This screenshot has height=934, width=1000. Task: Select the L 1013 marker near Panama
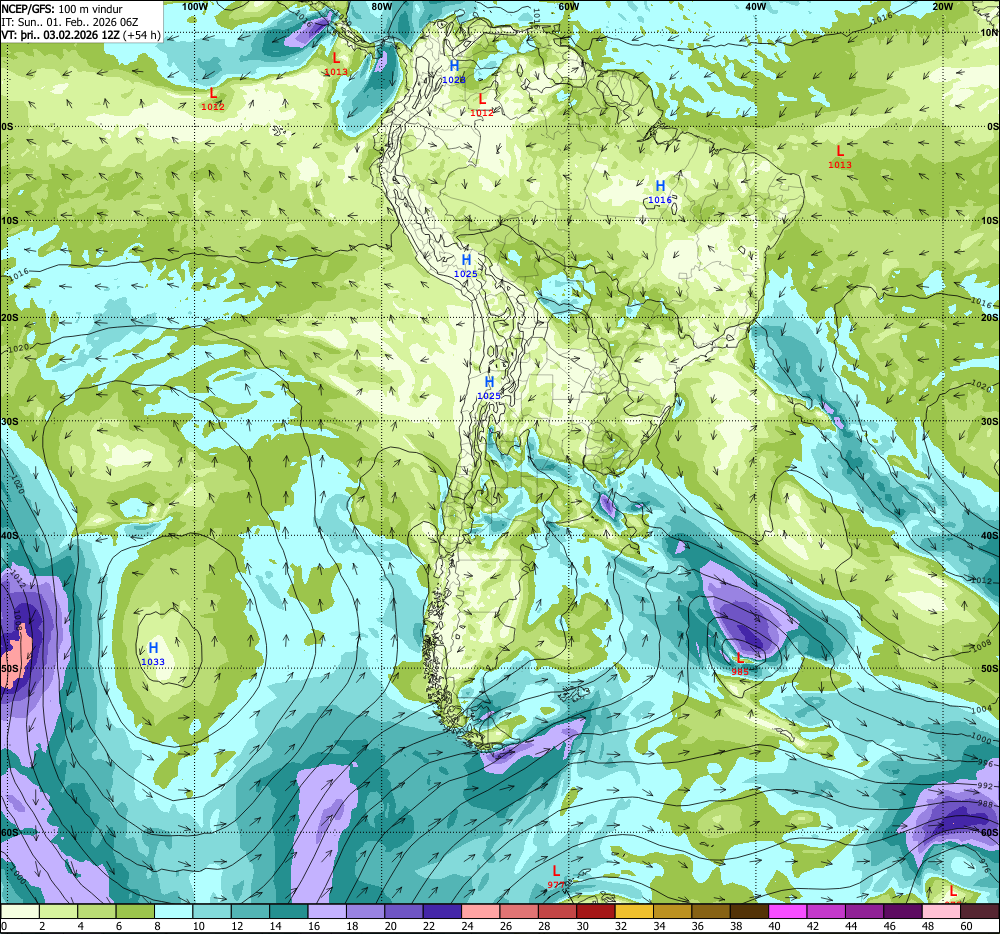336,64
